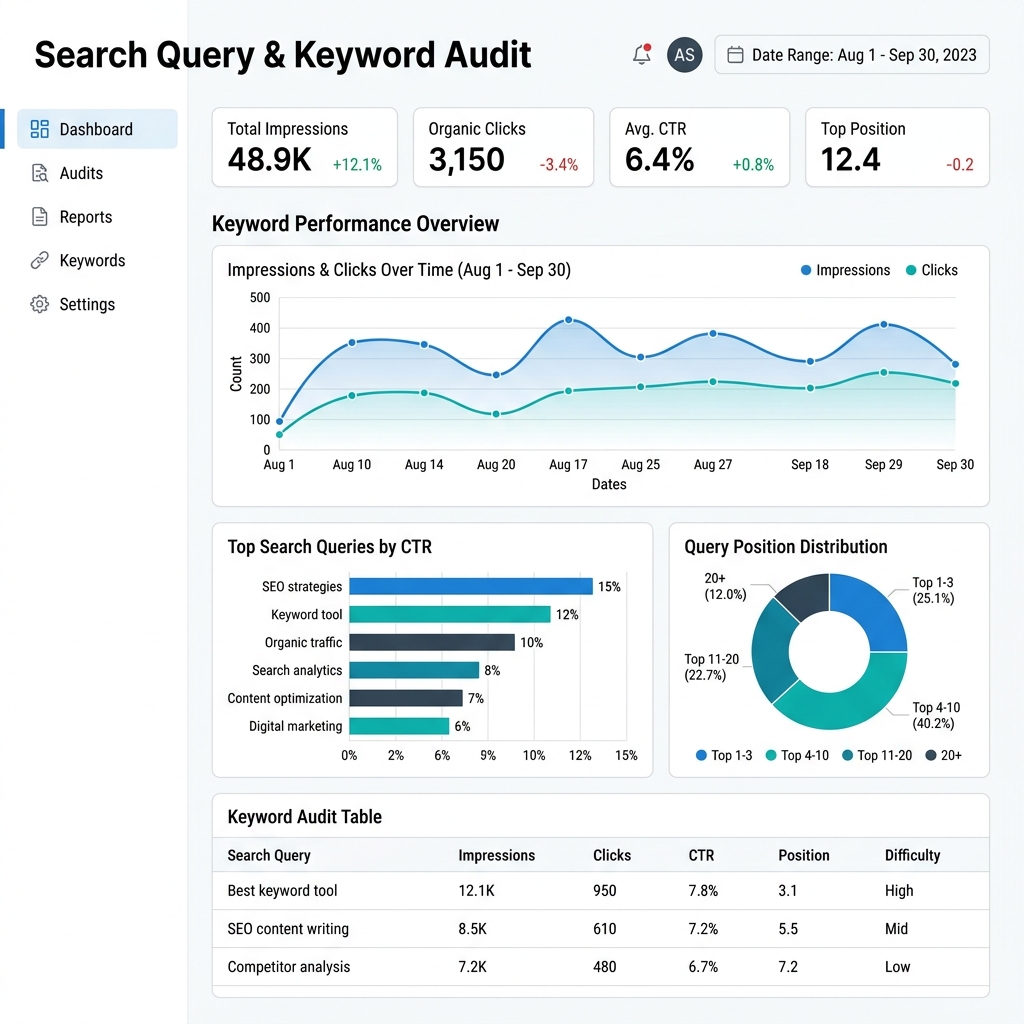Screen dimensions: 1024x1024
Task: Click the Aug 27 impressions data point
Action: pos(713,334)
